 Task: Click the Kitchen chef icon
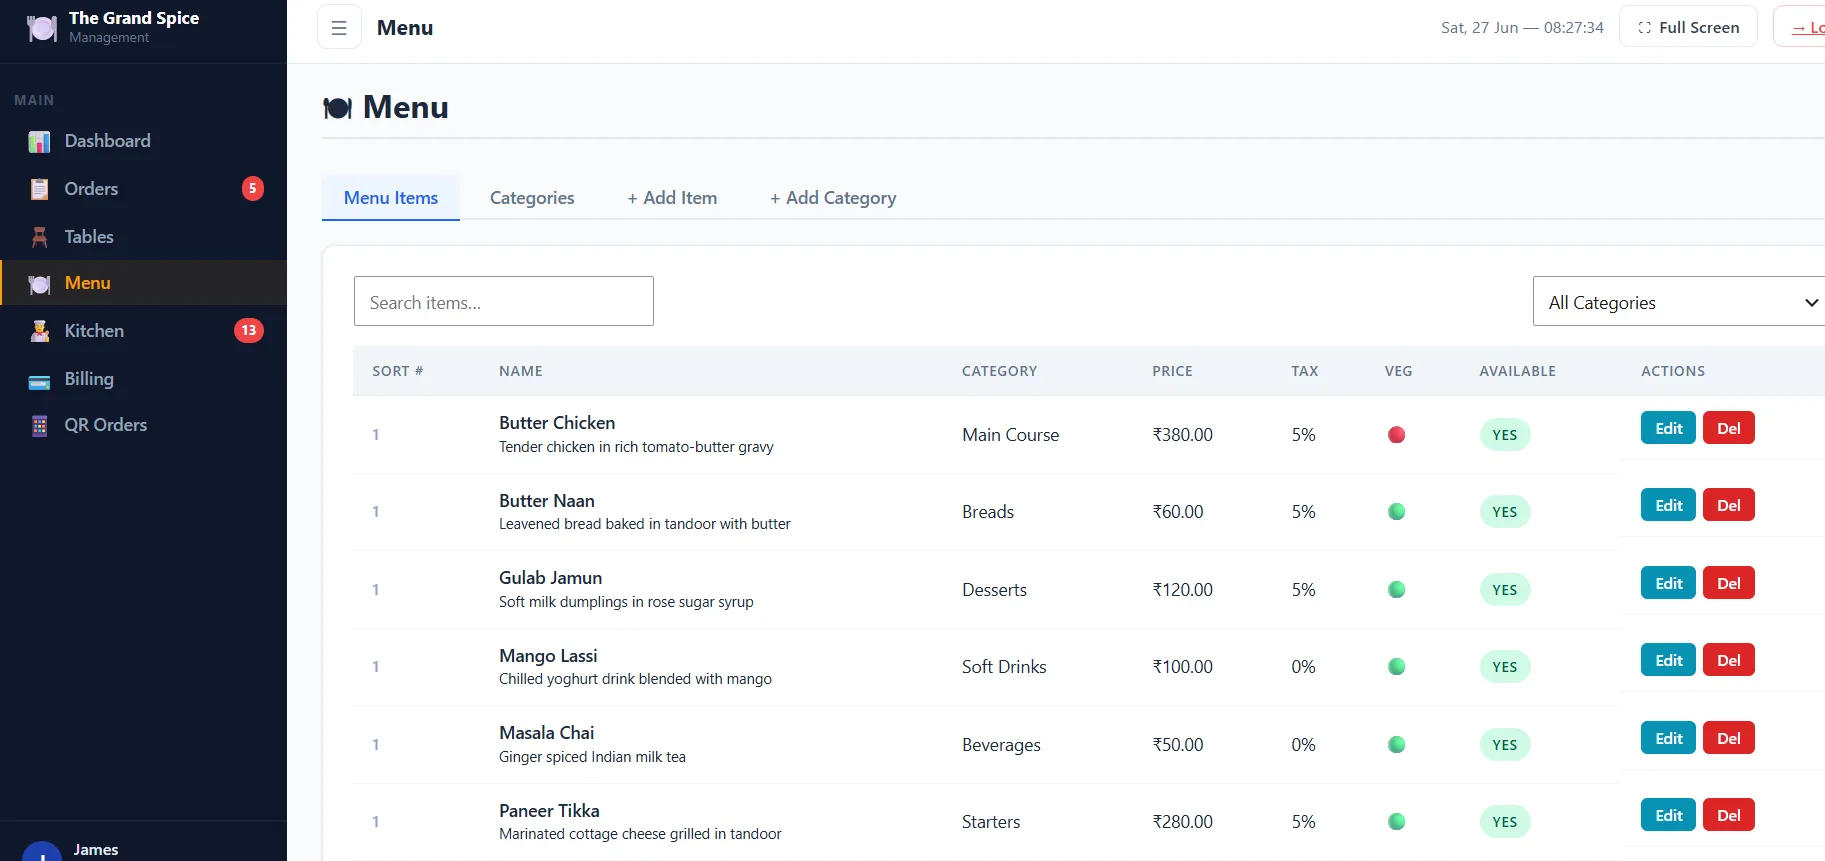39,331
